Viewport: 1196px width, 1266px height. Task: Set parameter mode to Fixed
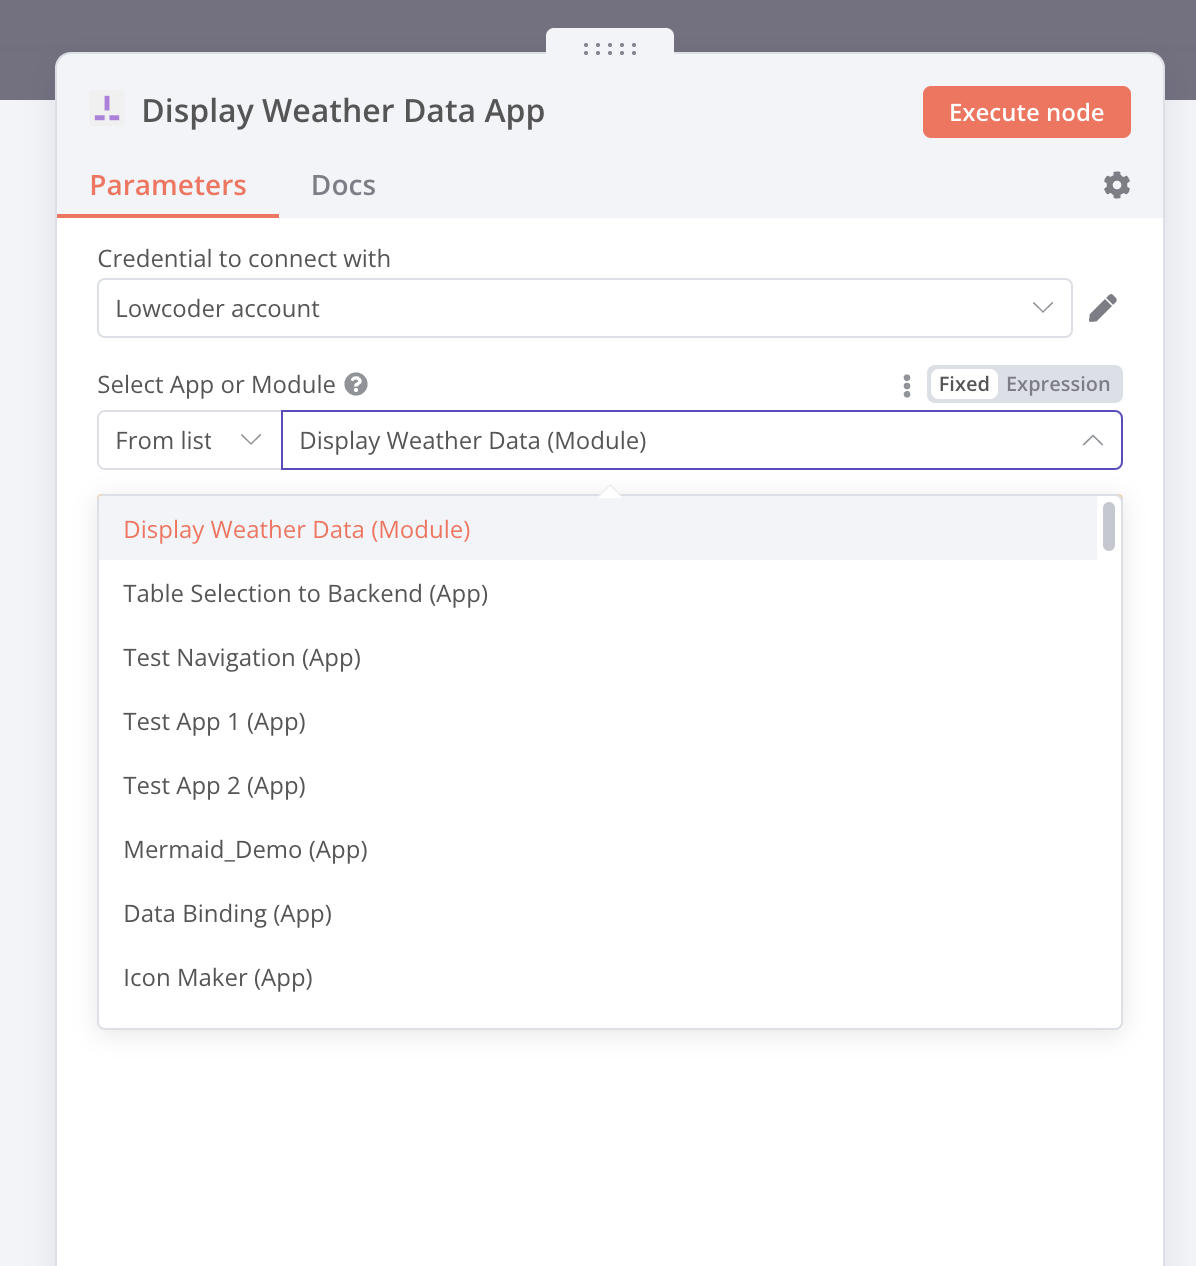tap(963, 384)
